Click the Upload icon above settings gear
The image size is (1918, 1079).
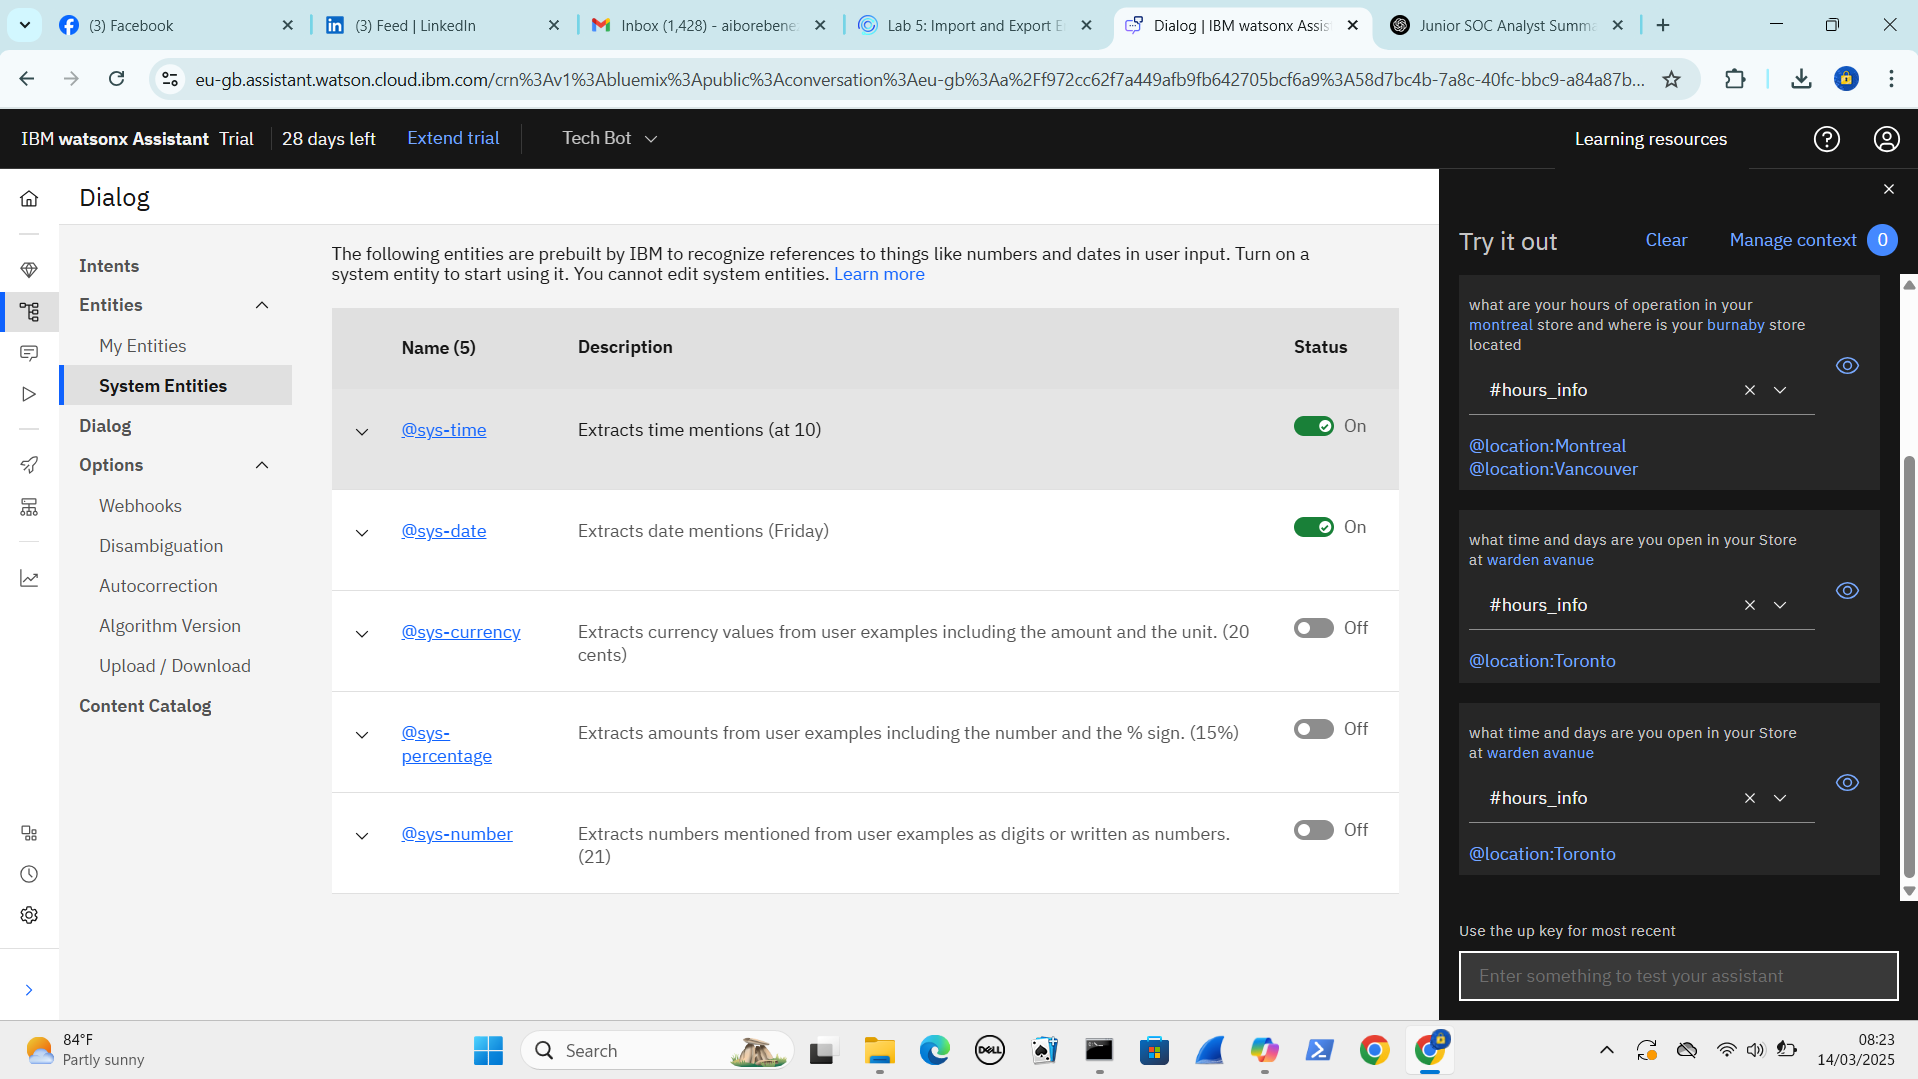coord(29,833)
